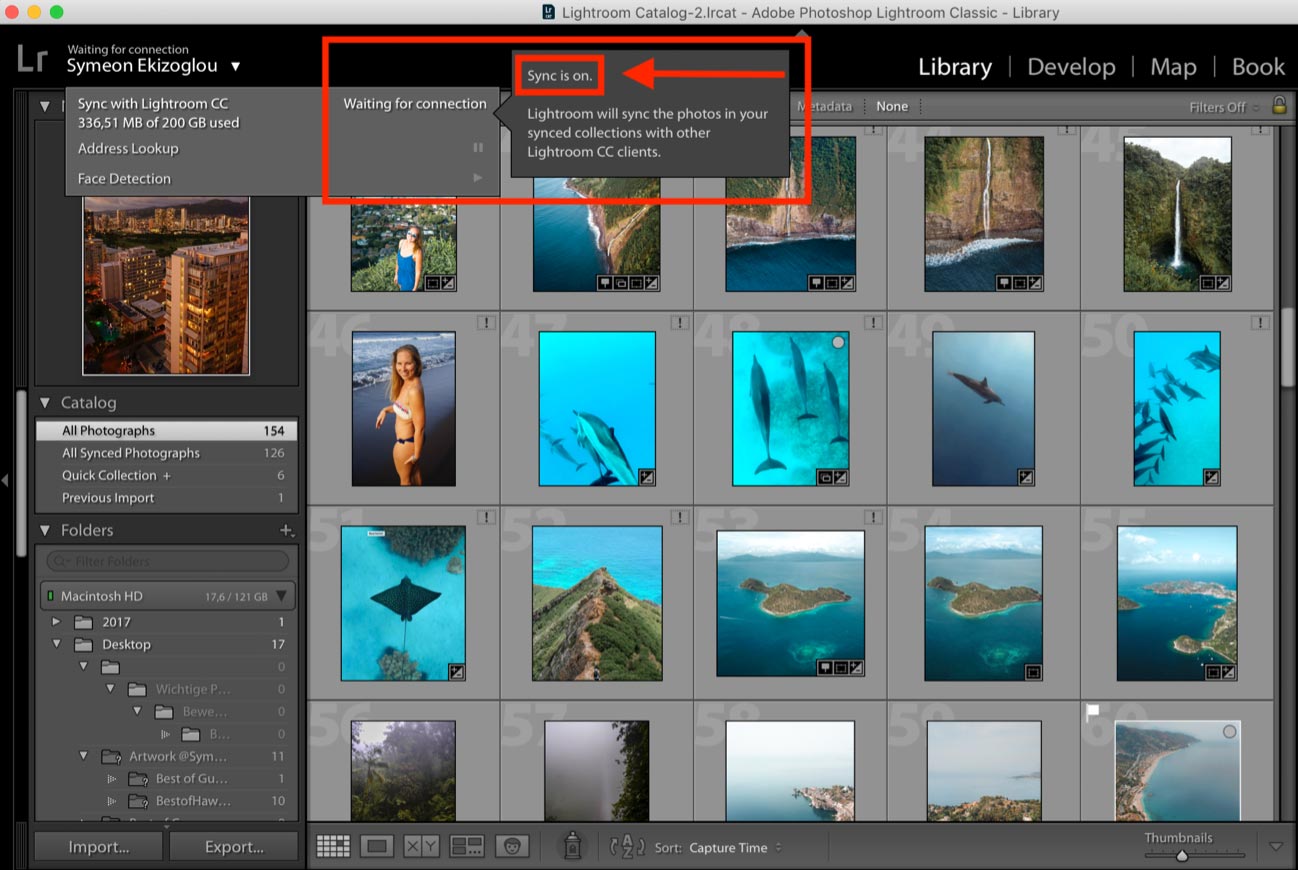Viewport: 1298px width, 870px height.
Task: Switch to the Develop module
Action: [x=1071, y=67]
